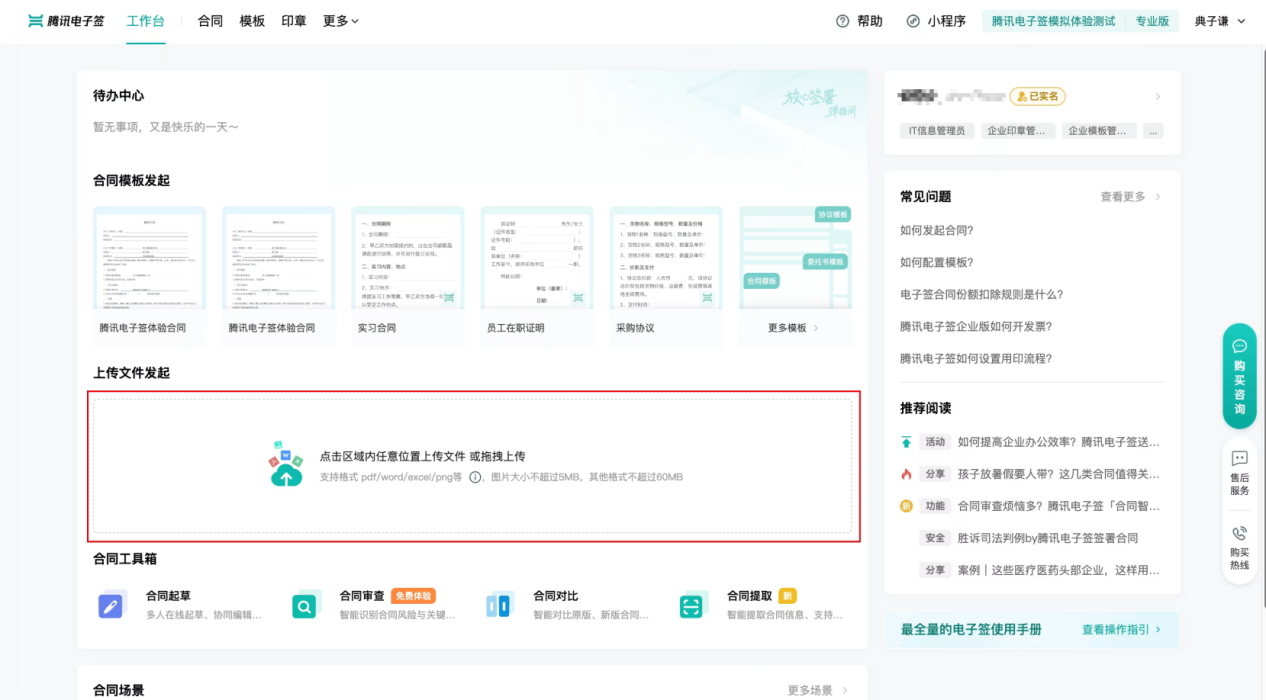The height and width of the screenshot is (700, 1266).
Task: Open 腾讯电子签企业版如何开发票? question
Action: 976,326
